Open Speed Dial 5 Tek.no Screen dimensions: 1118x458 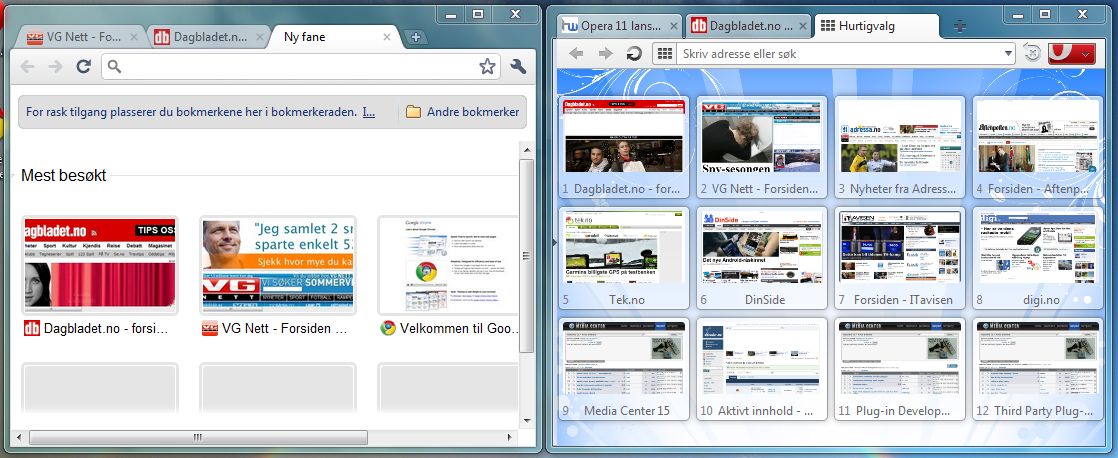point(624,258)
